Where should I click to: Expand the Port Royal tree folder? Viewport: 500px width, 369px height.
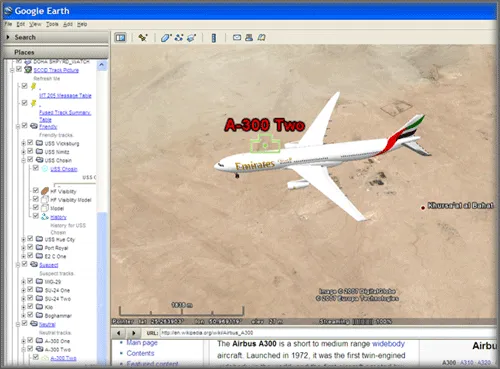(x=23, y=248)
